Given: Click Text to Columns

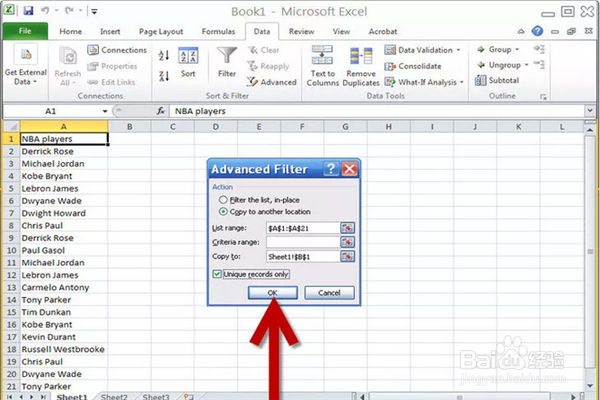Looking at the screenshot, I should click(x=322, y=66).
